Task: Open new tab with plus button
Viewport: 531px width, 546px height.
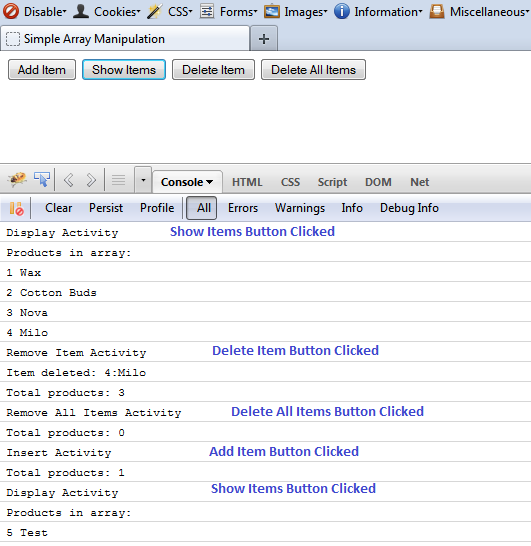Action: (264, 39)
